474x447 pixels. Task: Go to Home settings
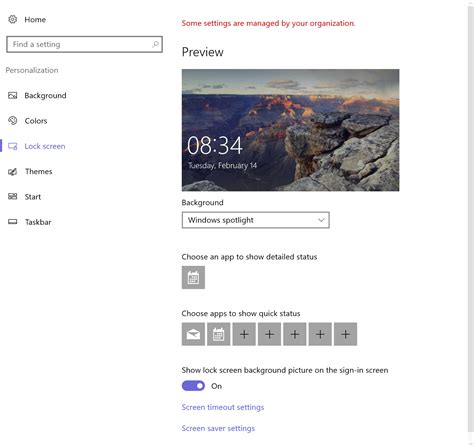pyautogui.click(x=35, y=19)
